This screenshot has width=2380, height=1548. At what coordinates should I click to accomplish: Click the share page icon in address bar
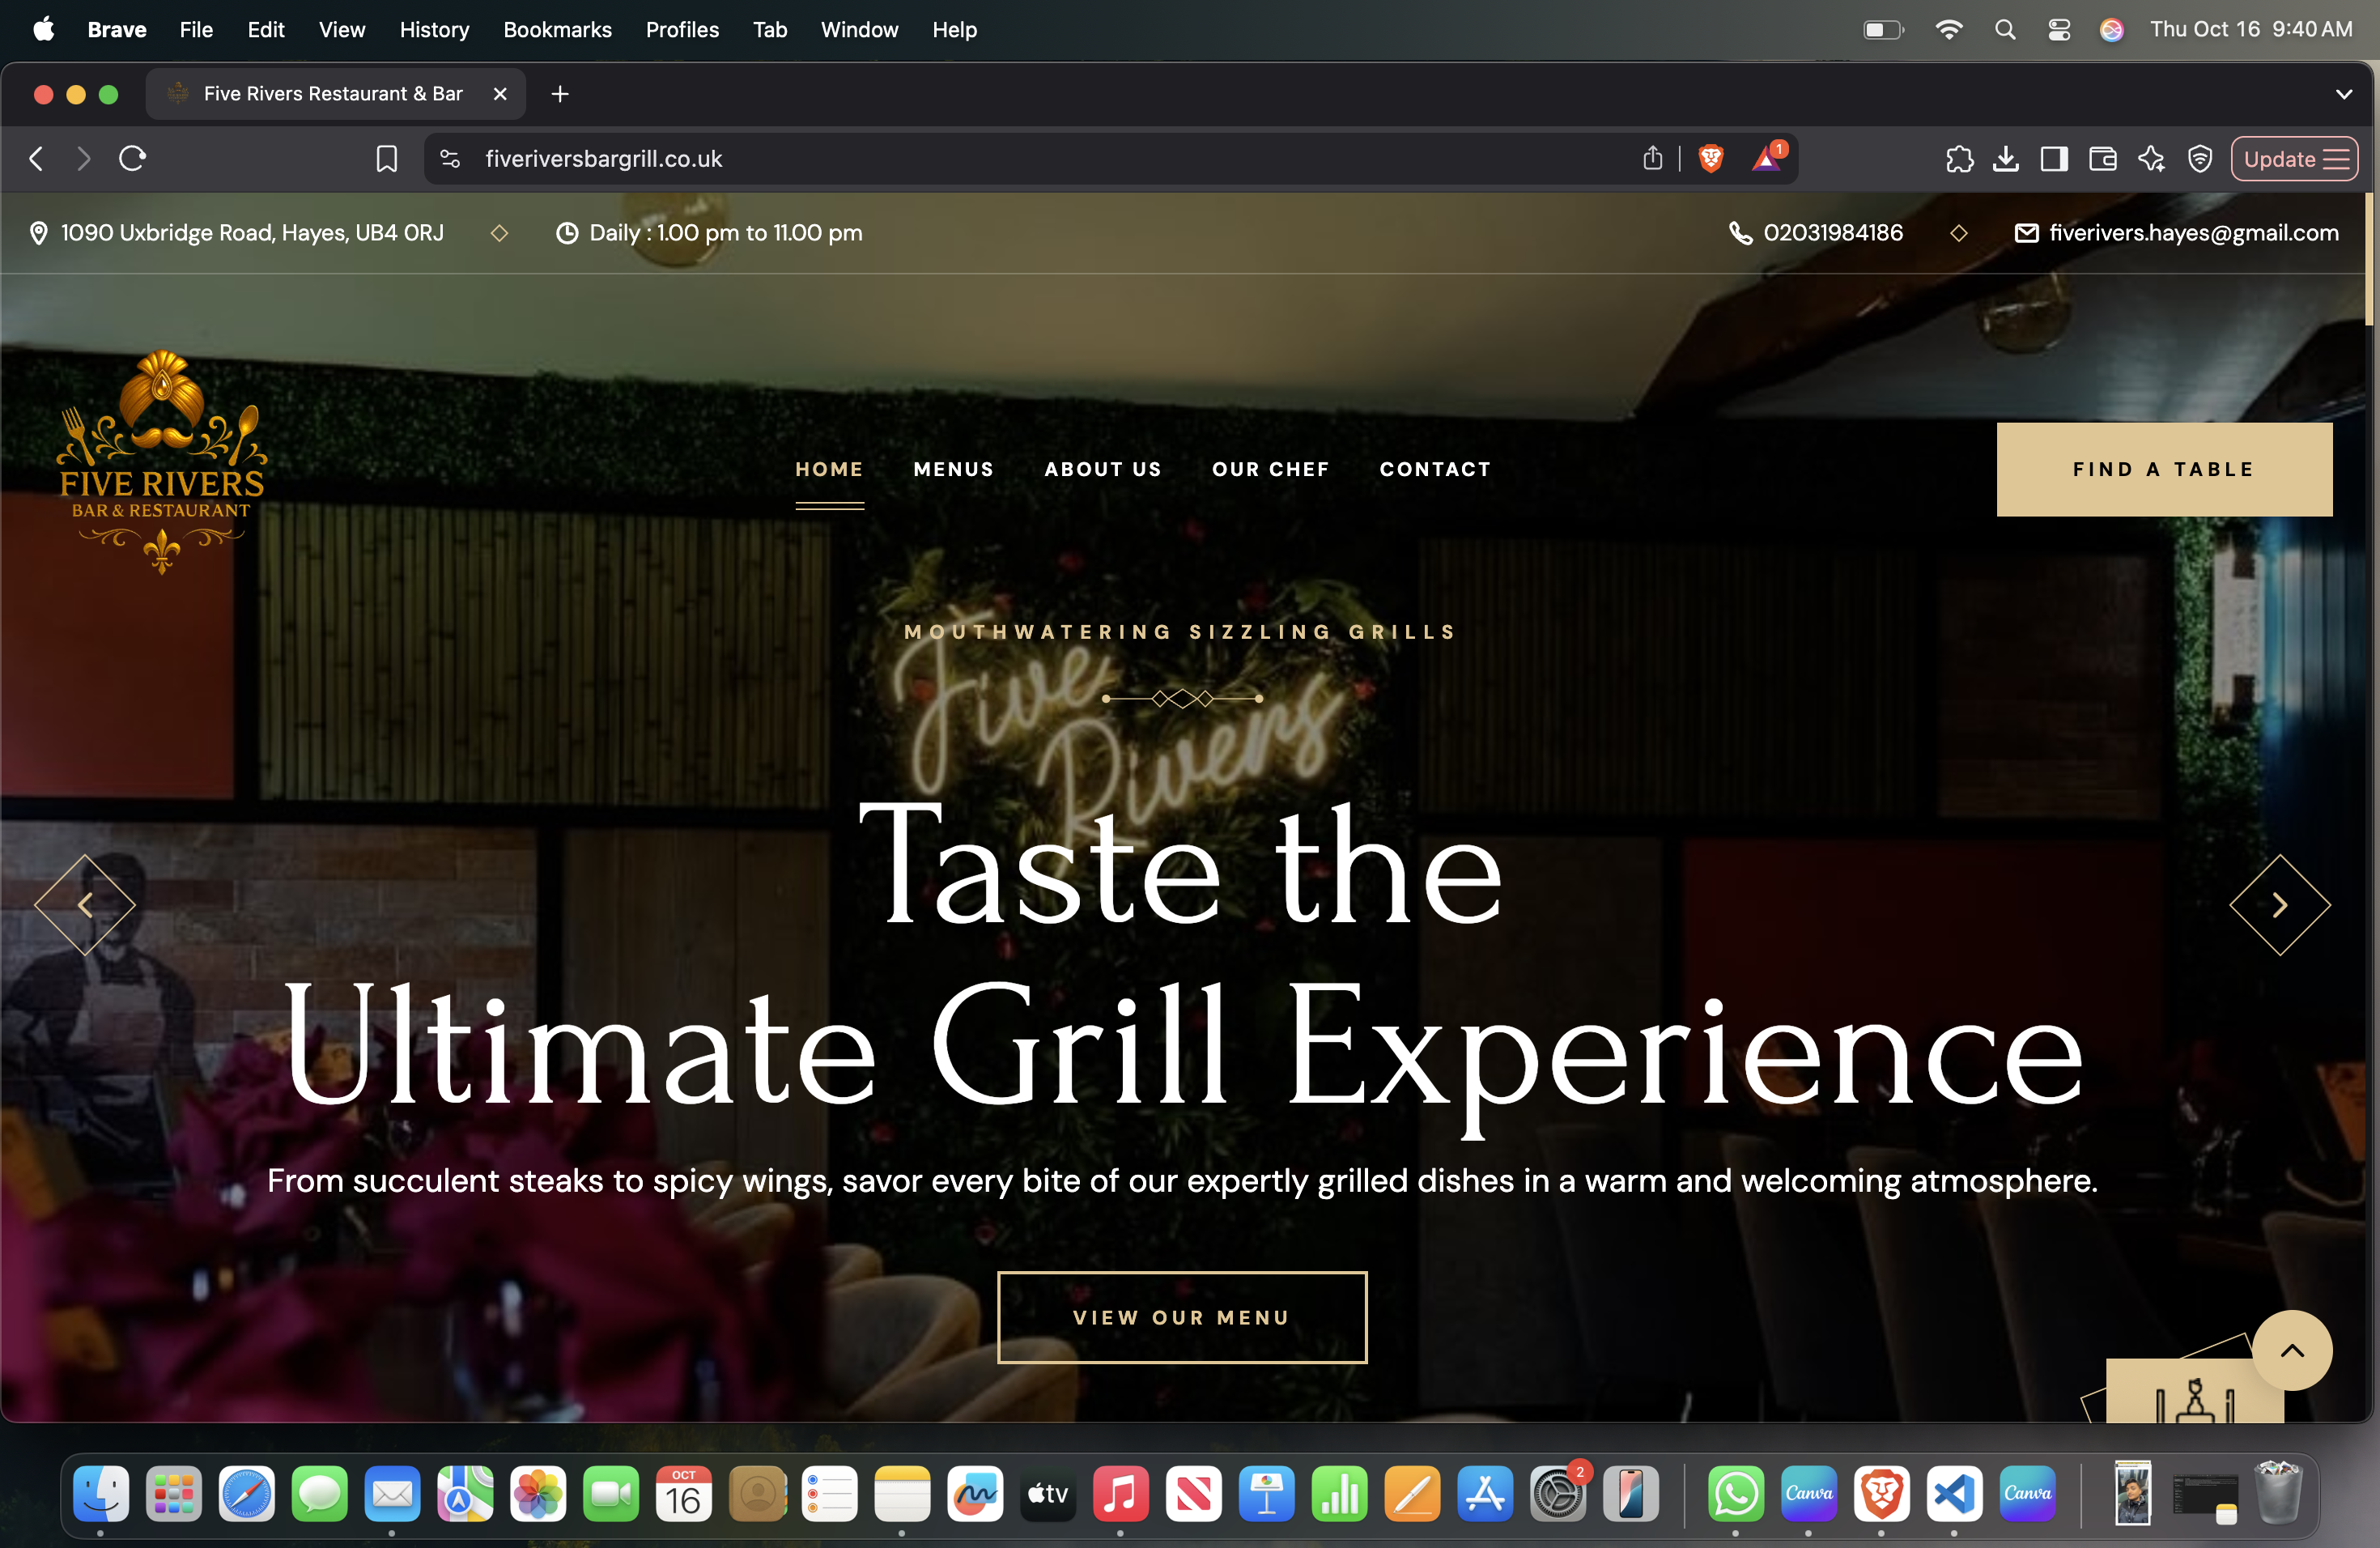tap(1652, 158)
